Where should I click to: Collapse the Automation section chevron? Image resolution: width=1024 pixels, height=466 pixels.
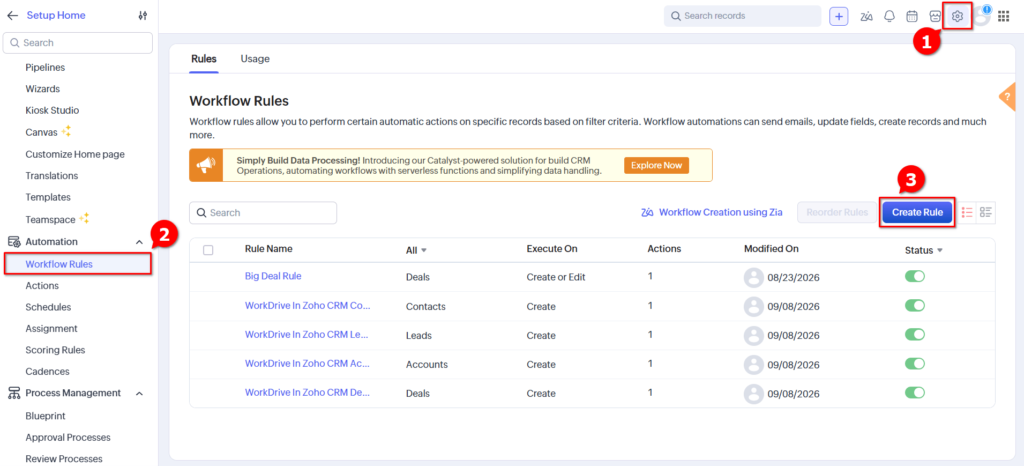pyautogui.click(x=139, y=242)
